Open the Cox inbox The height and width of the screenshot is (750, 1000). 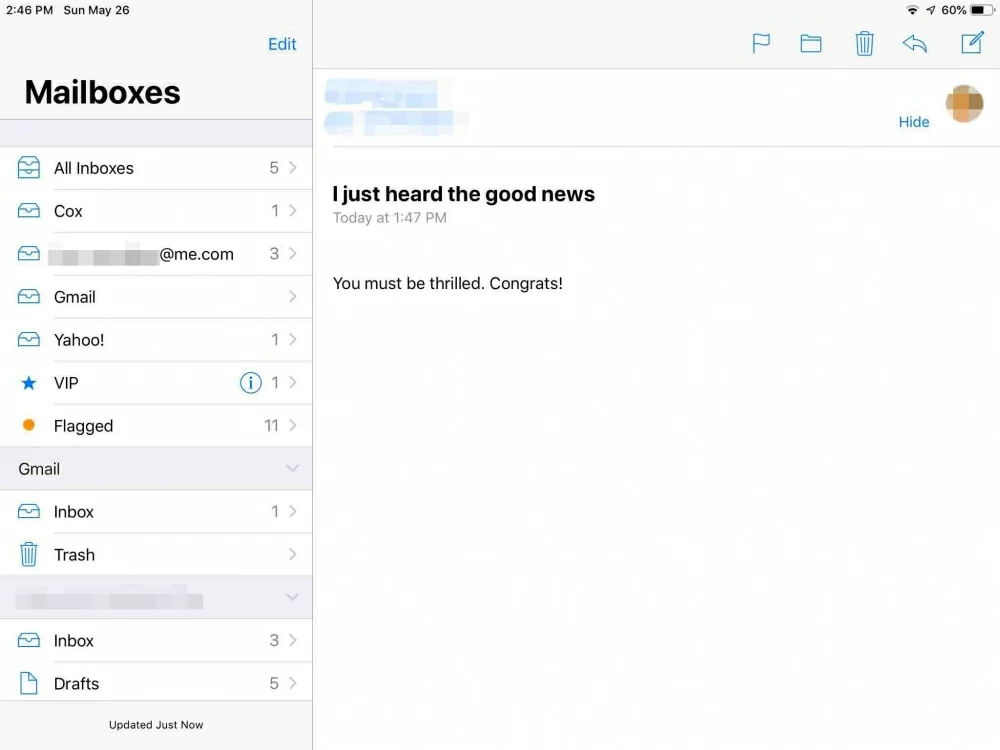point(156,210)
